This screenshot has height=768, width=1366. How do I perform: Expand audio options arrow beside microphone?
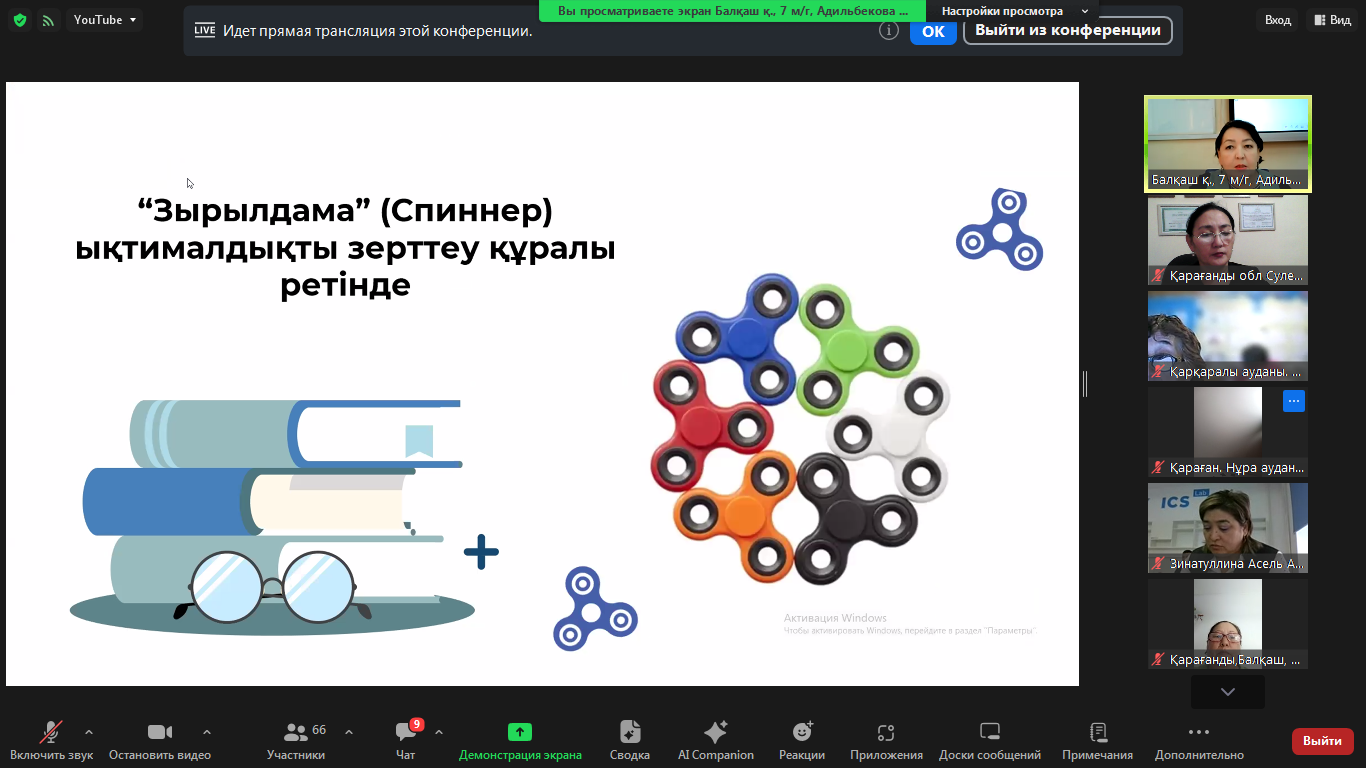coord(89,732)
